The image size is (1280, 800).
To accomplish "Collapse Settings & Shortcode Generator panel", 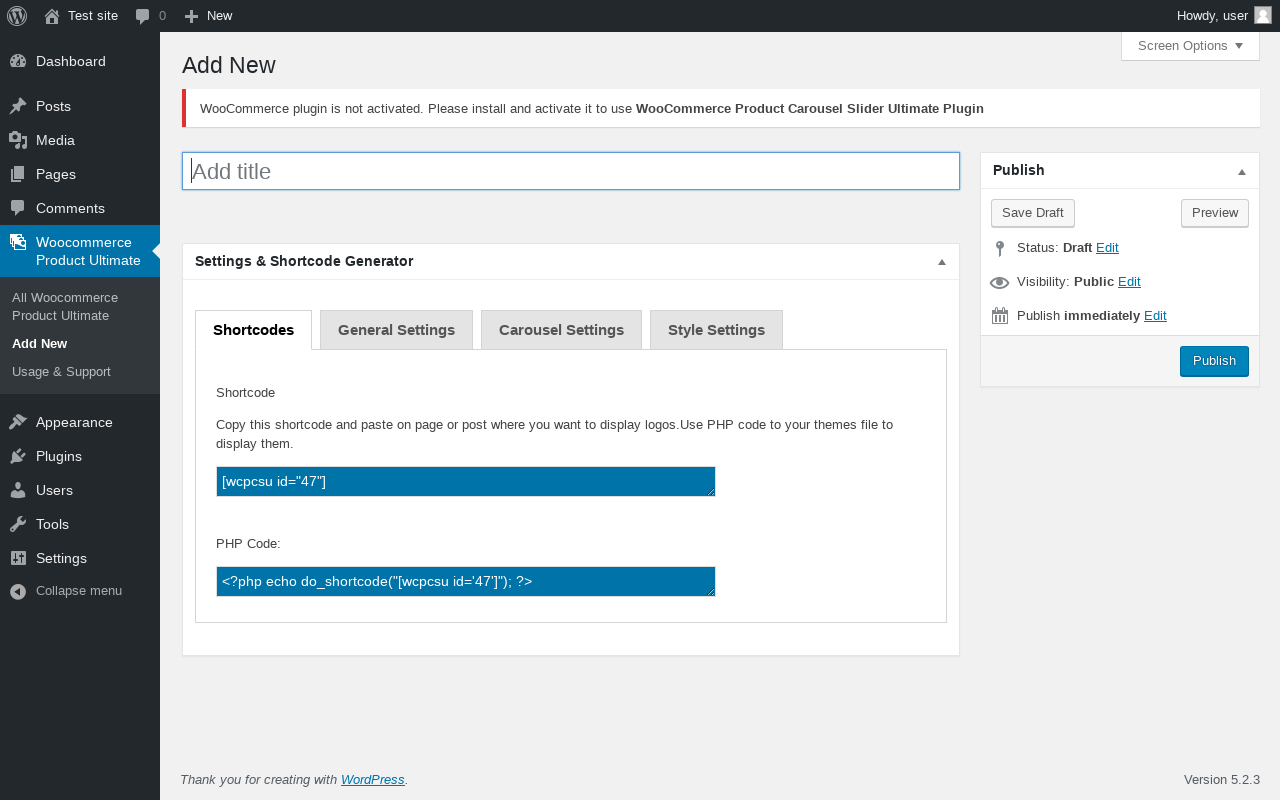I will 941,262.
